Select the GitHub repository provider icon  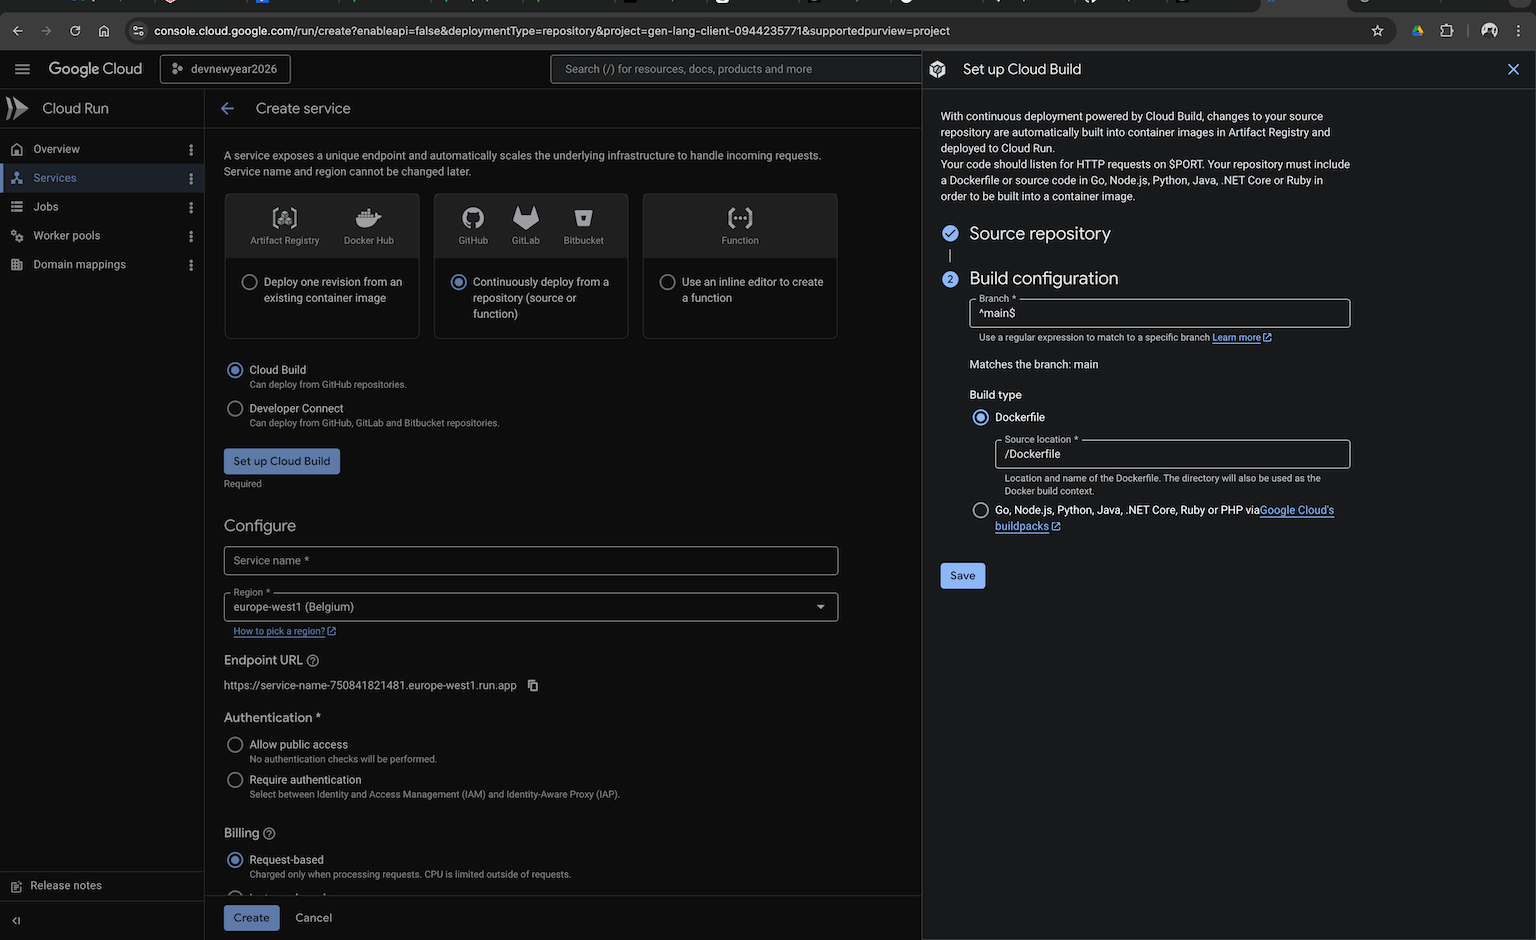(x=472, y=218)
